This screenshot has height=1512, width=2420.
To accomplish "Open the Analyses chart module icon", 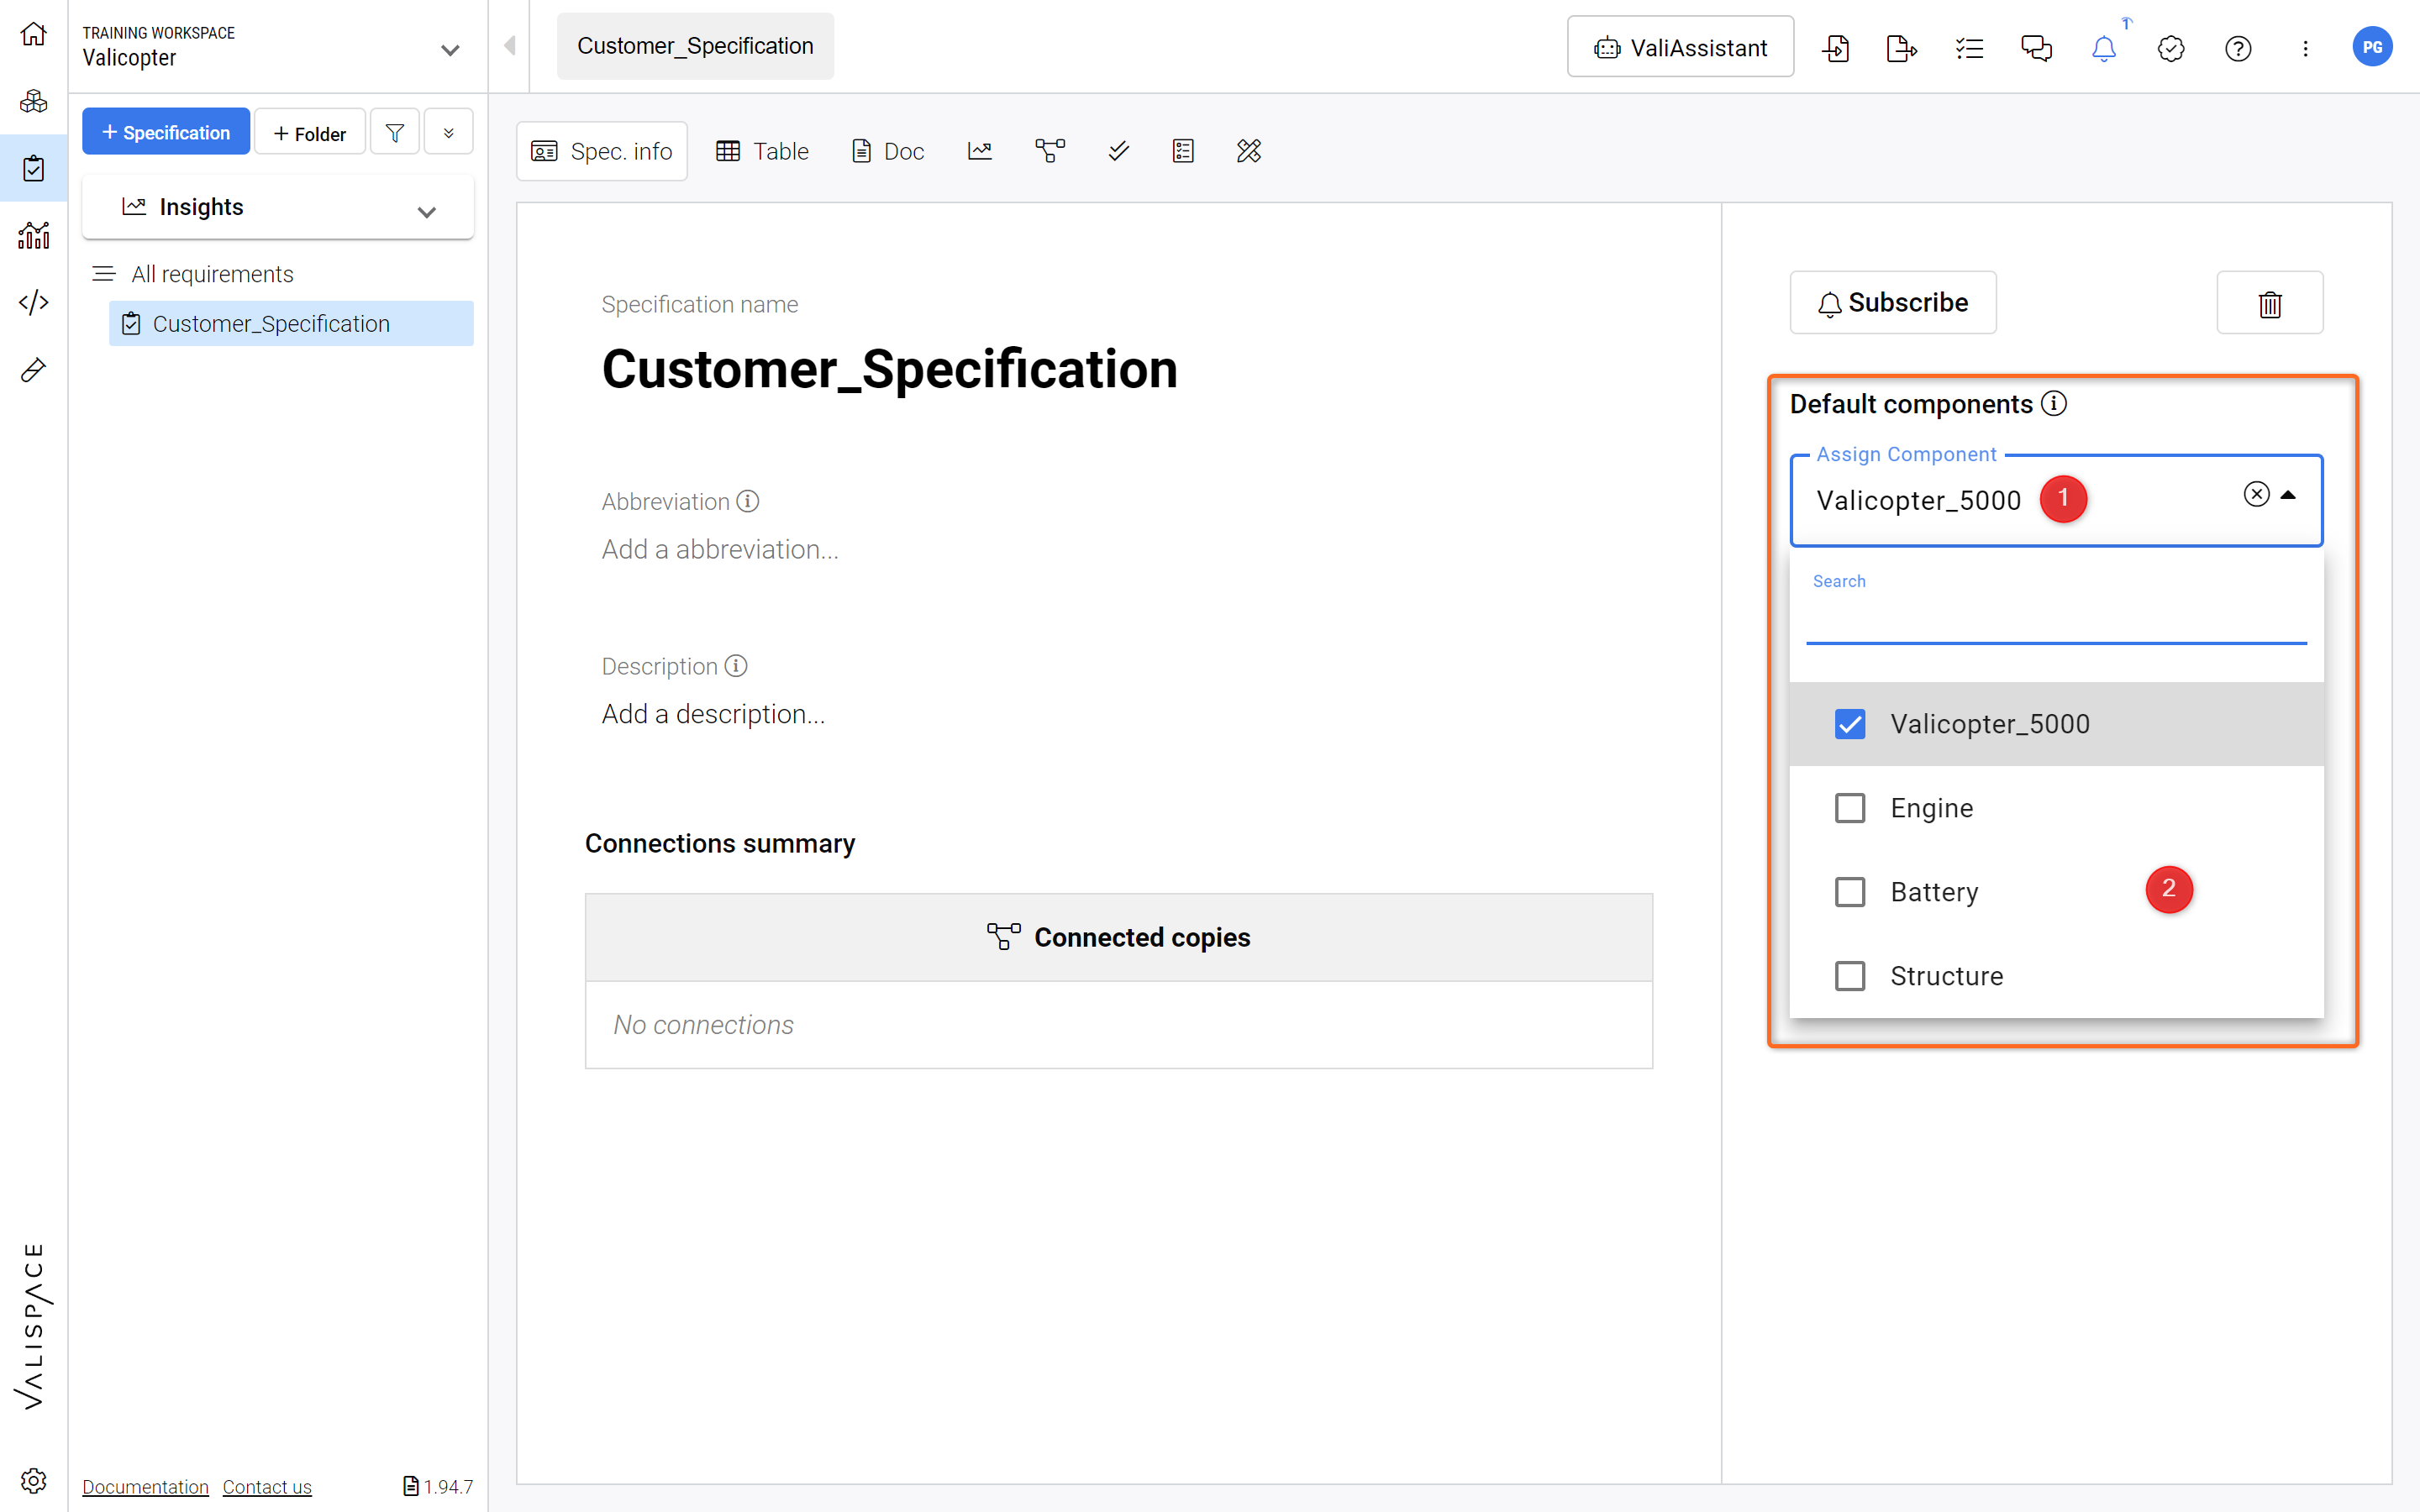I will click(33, 235).
